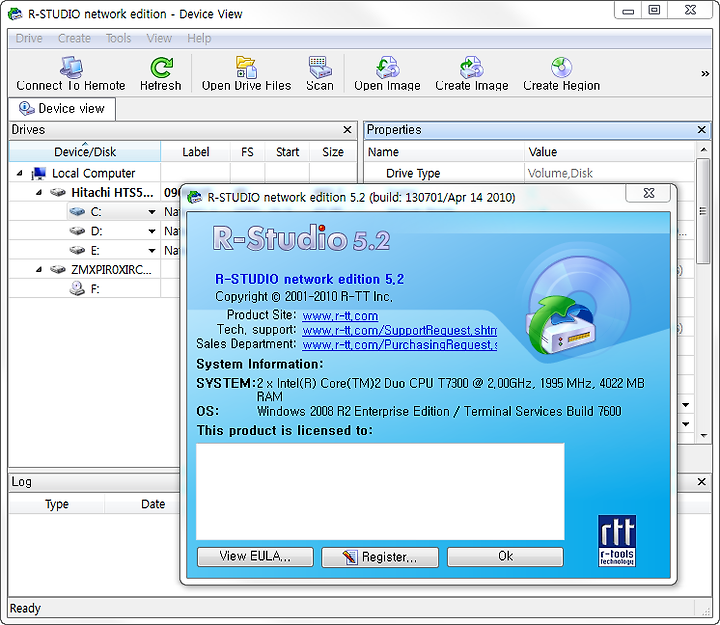Open the Drive menu

click(29, 38)
